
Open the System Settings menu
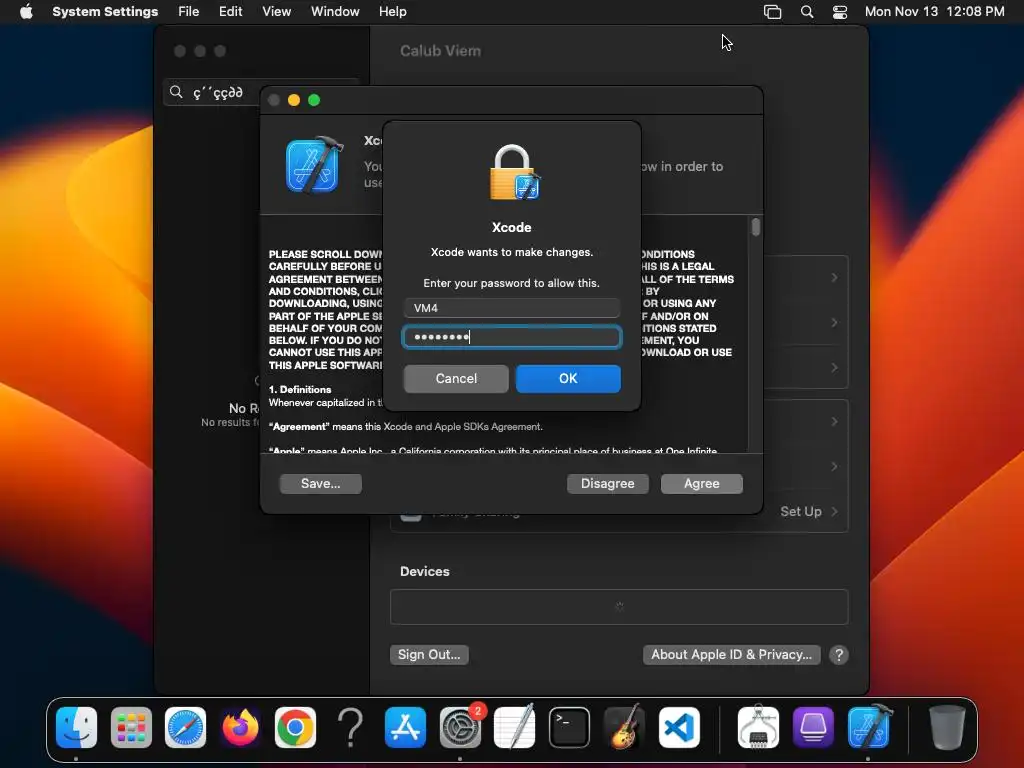click(x=105, y=12)
